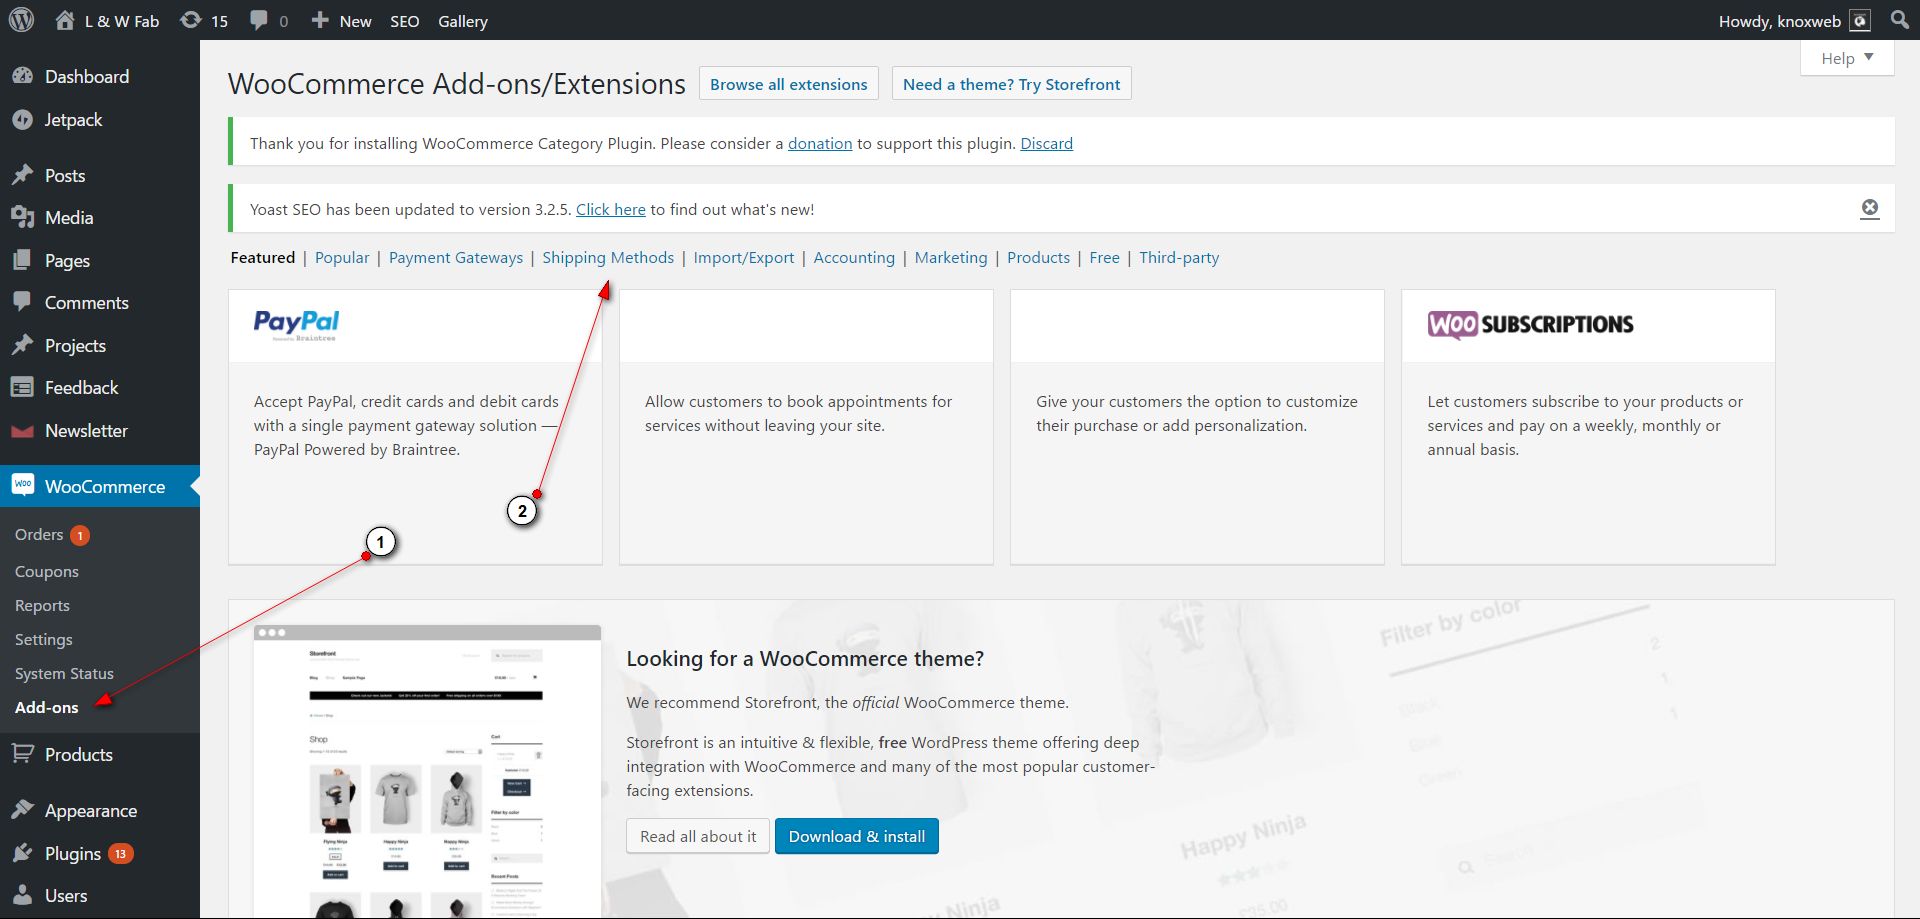Screen dimensions: 1920x919
Task: Open the SEO admin bar menu
Action: tap(405, 21)
